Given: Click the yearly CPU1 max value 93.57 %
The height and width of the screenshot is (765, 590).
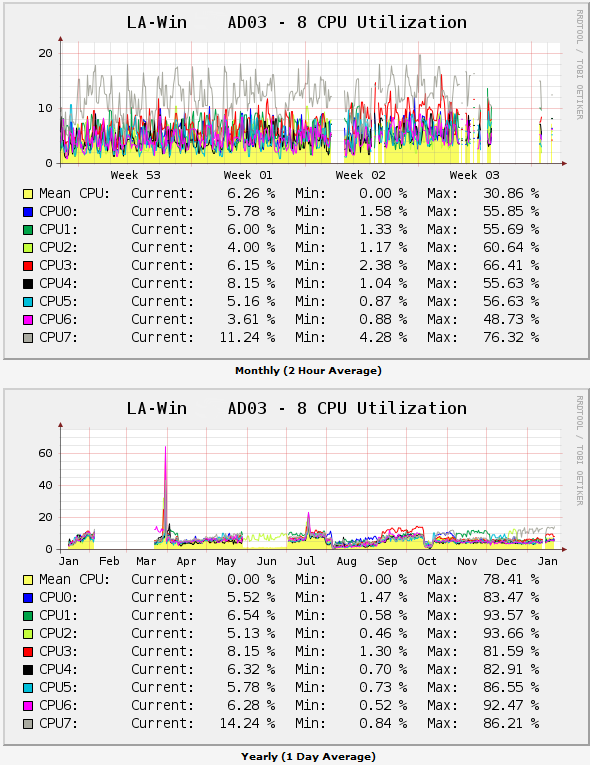Looking at the screenshot, I should point(511,615).
